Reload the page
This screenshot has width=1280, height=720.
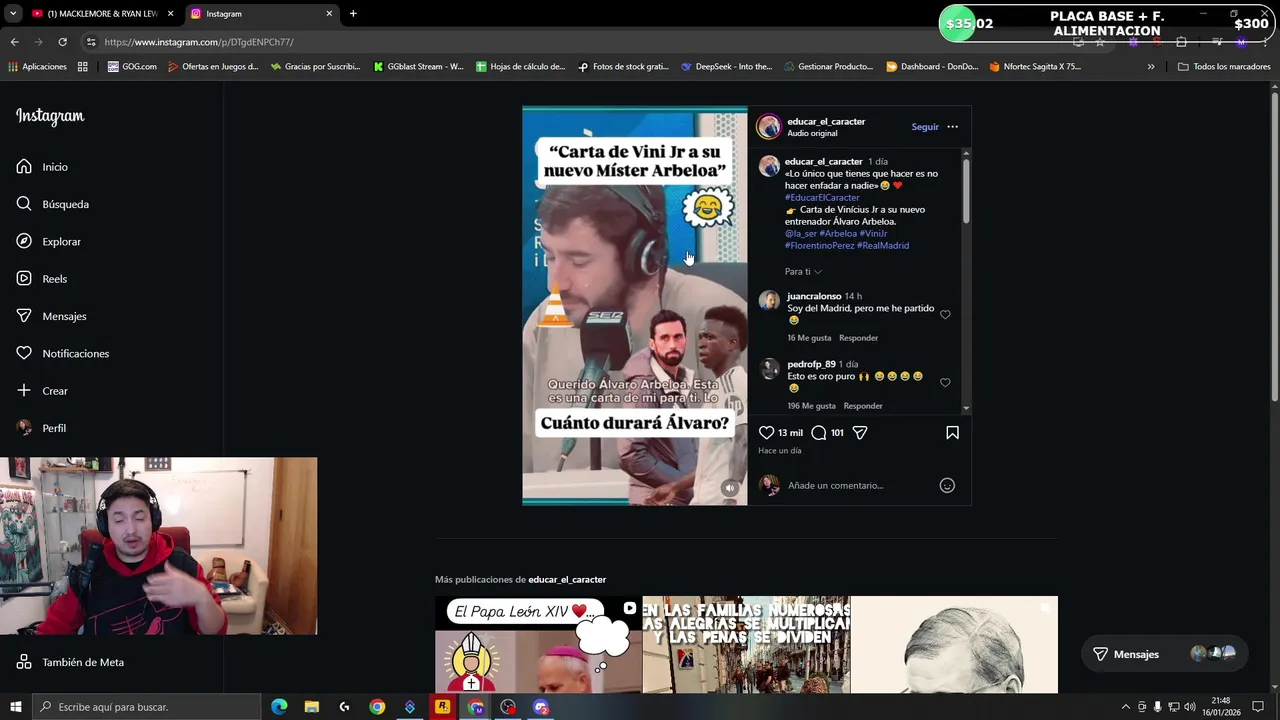pos(62,42)
